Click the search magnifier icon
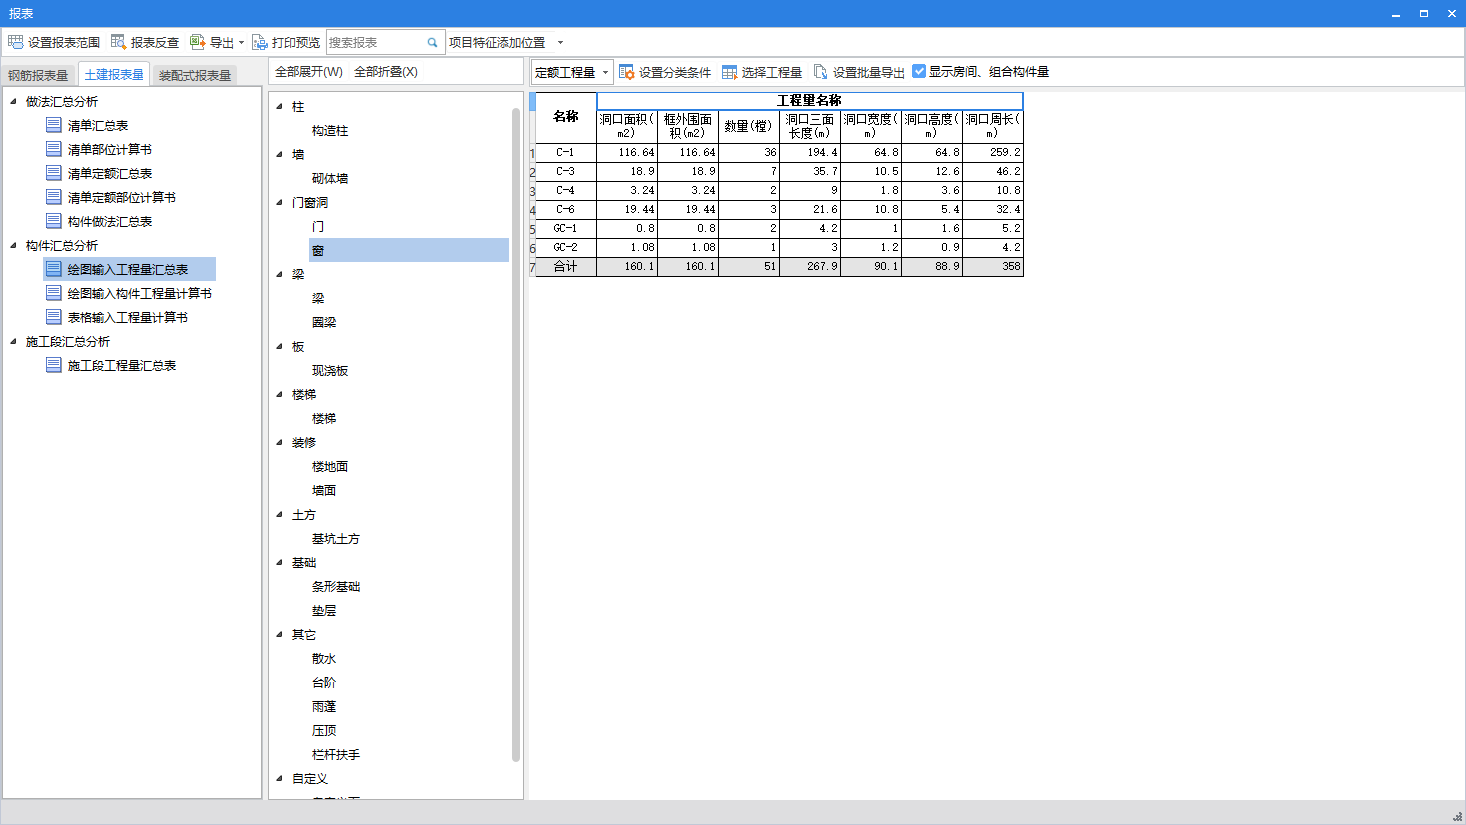 pyautogui.click(x=432, y=42)
